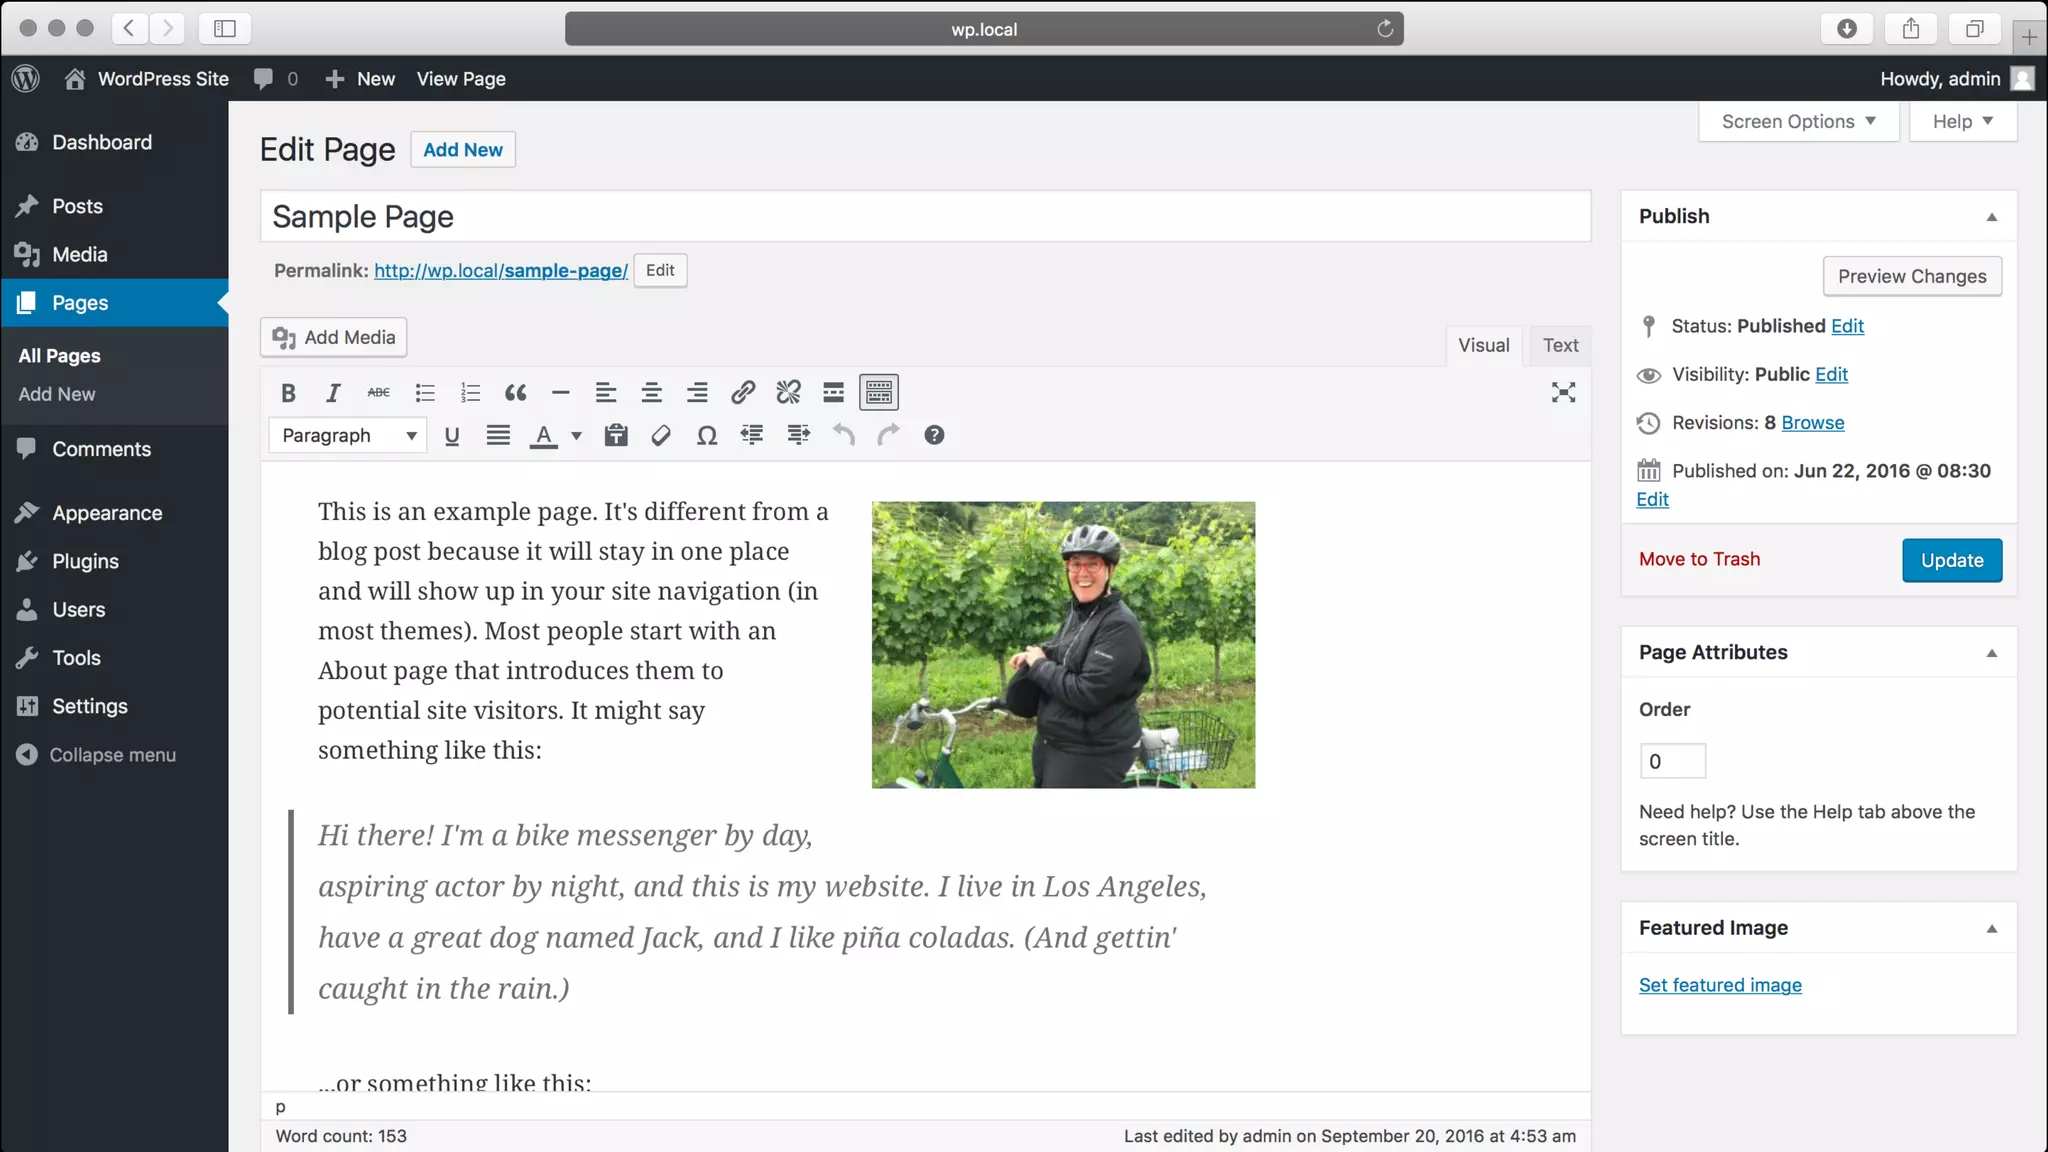Click the clear formatting eraser icon

[661, 435]
